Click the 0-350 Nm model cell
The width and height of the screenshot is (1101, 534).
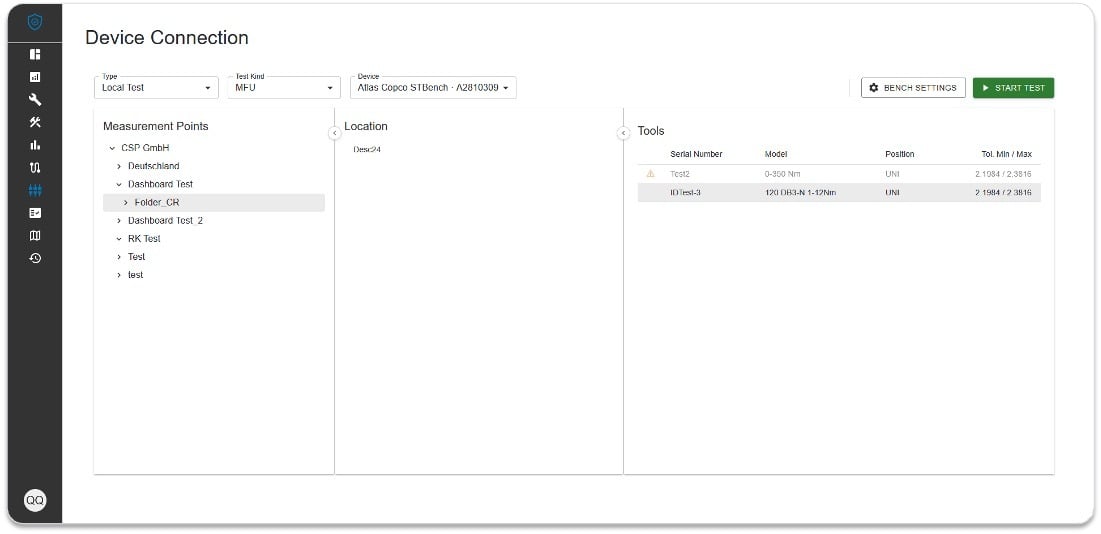(782, 173)
